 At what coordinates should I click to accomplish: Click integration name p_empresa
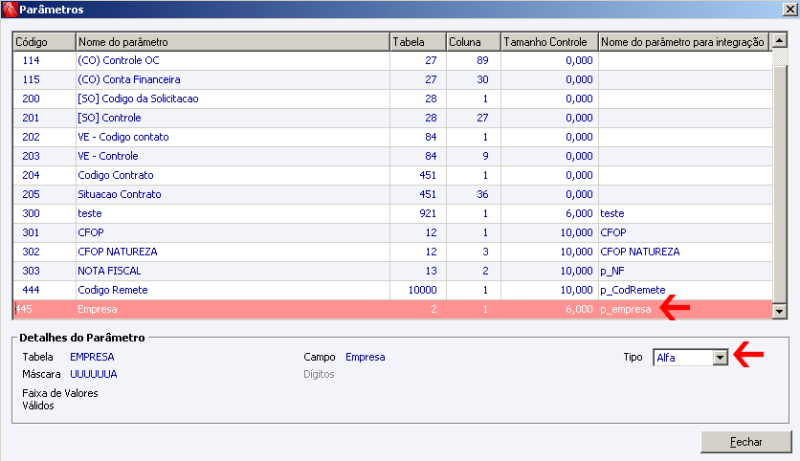(x=626, y=309)
